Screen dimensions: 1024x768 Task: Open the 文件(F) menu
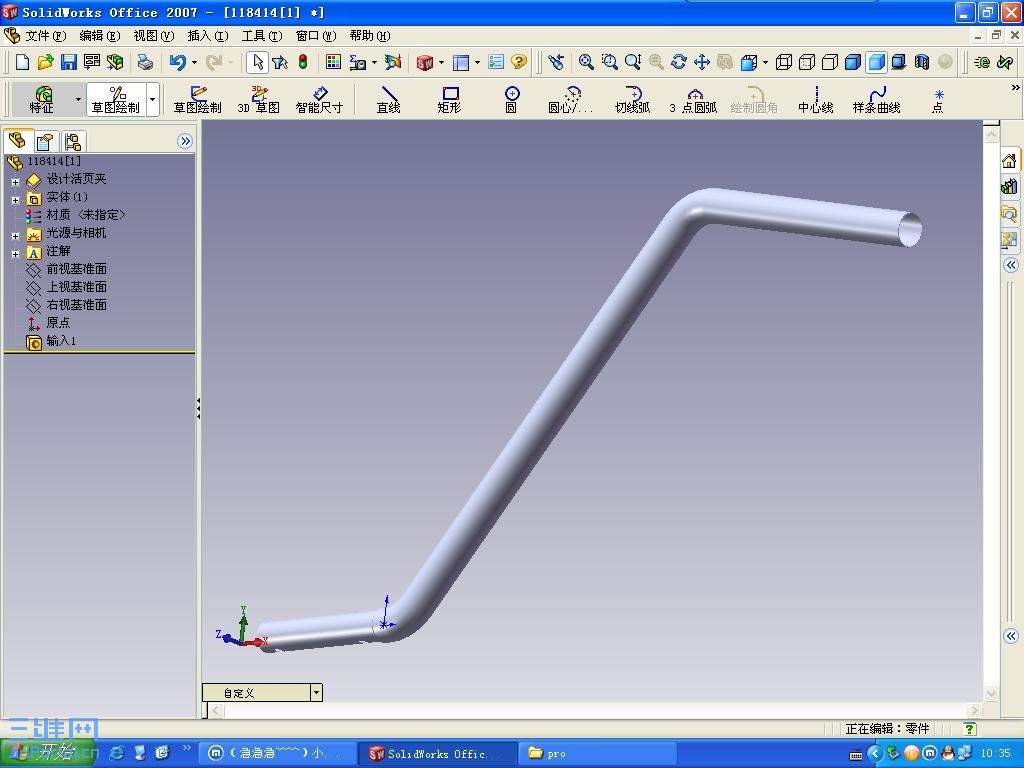click(46, 35)
